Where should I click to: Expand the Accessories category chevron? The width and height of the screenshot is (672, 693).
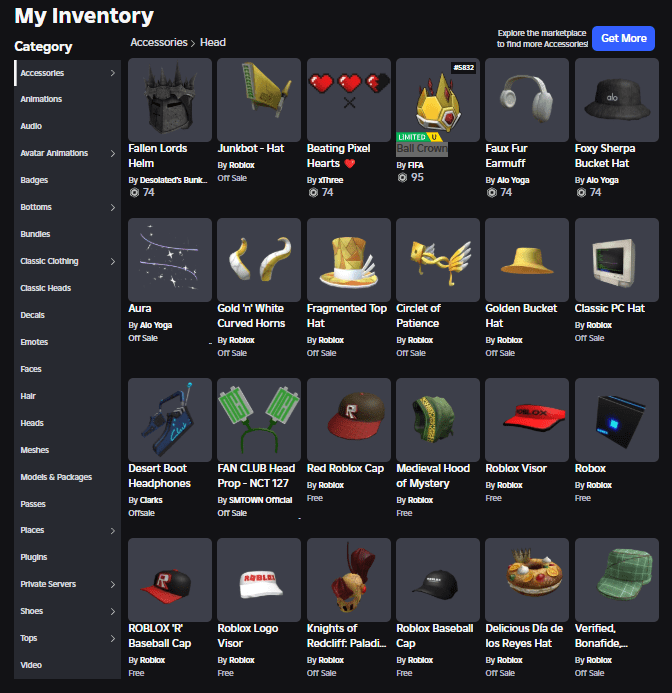click(x=113, y=73)
